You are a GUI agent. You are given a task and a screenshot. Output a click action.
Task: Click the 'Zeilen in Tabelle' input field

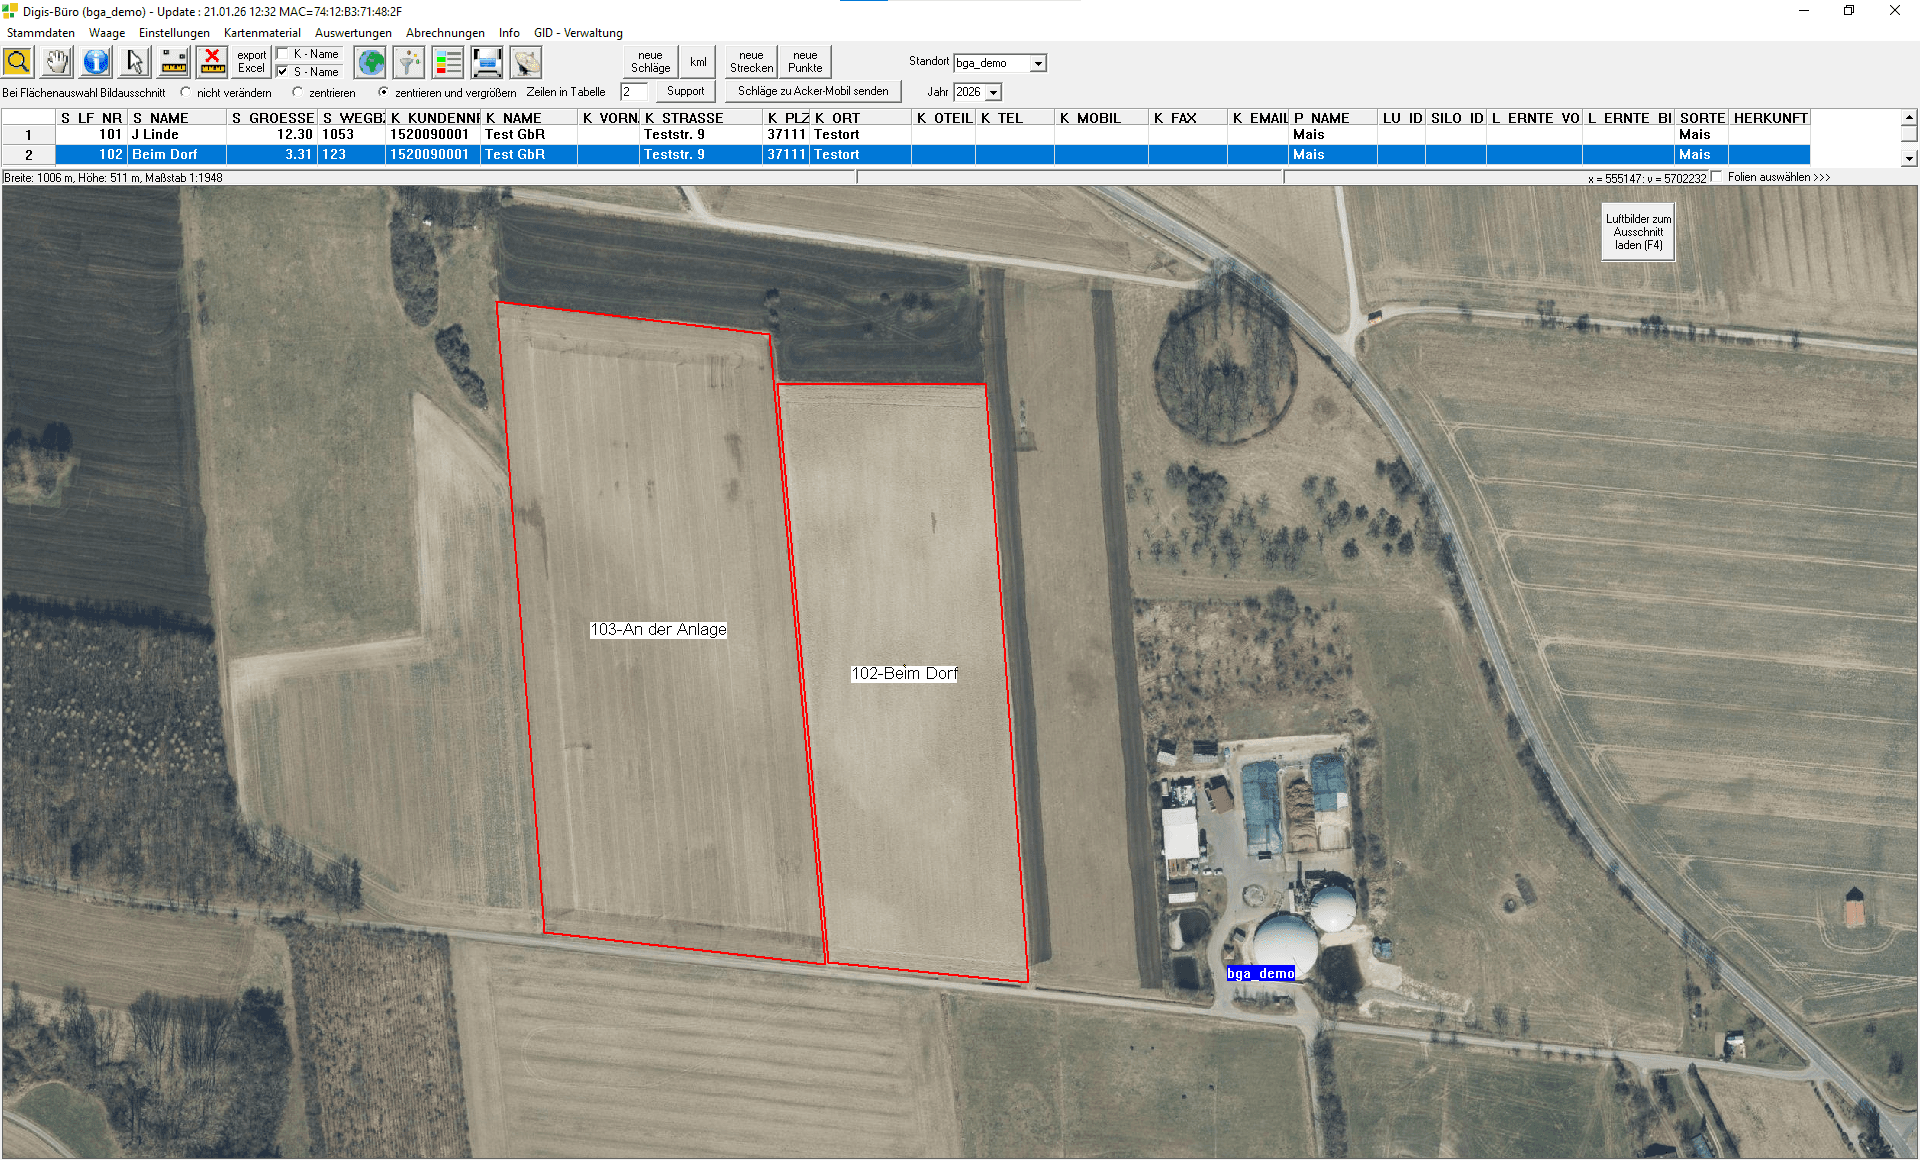click(x=633, y=92)
